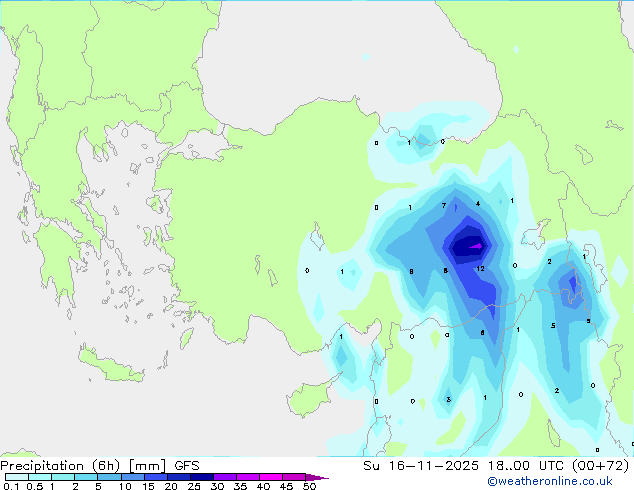Screen dimensions: 634x490
Task: Click the 50 legend scale label
Action: coord(309,486)
